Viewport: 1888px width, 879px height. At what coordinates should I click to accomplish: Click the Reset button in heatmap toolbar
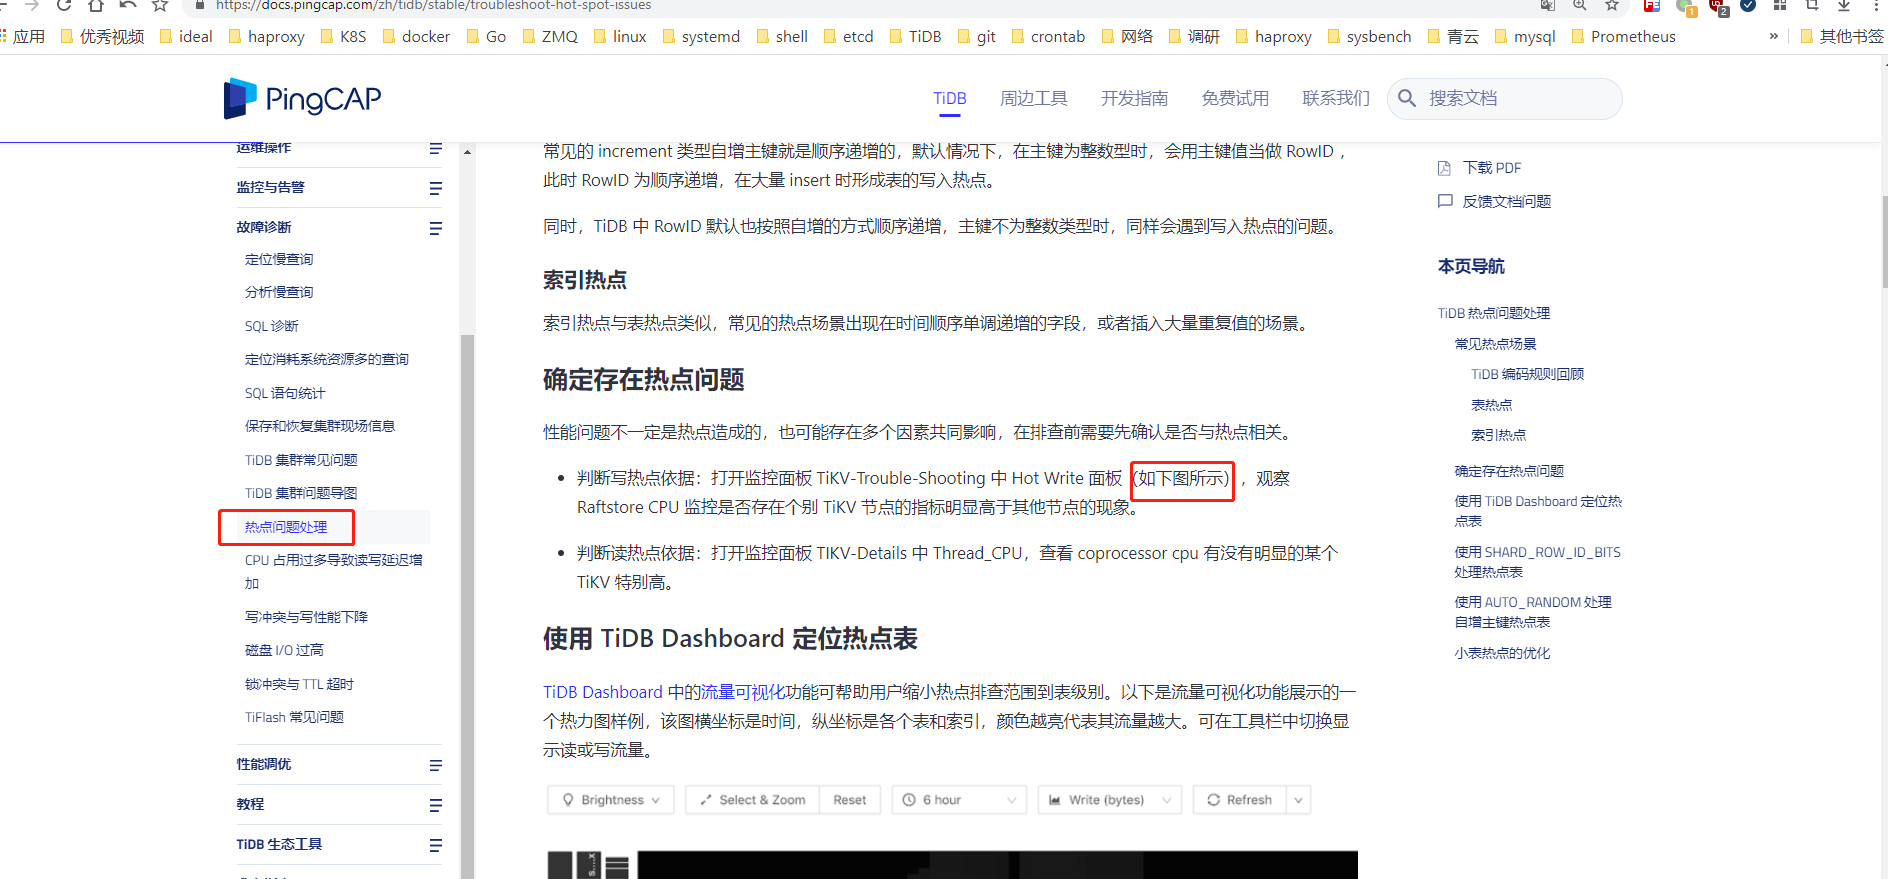coord(850,800)
